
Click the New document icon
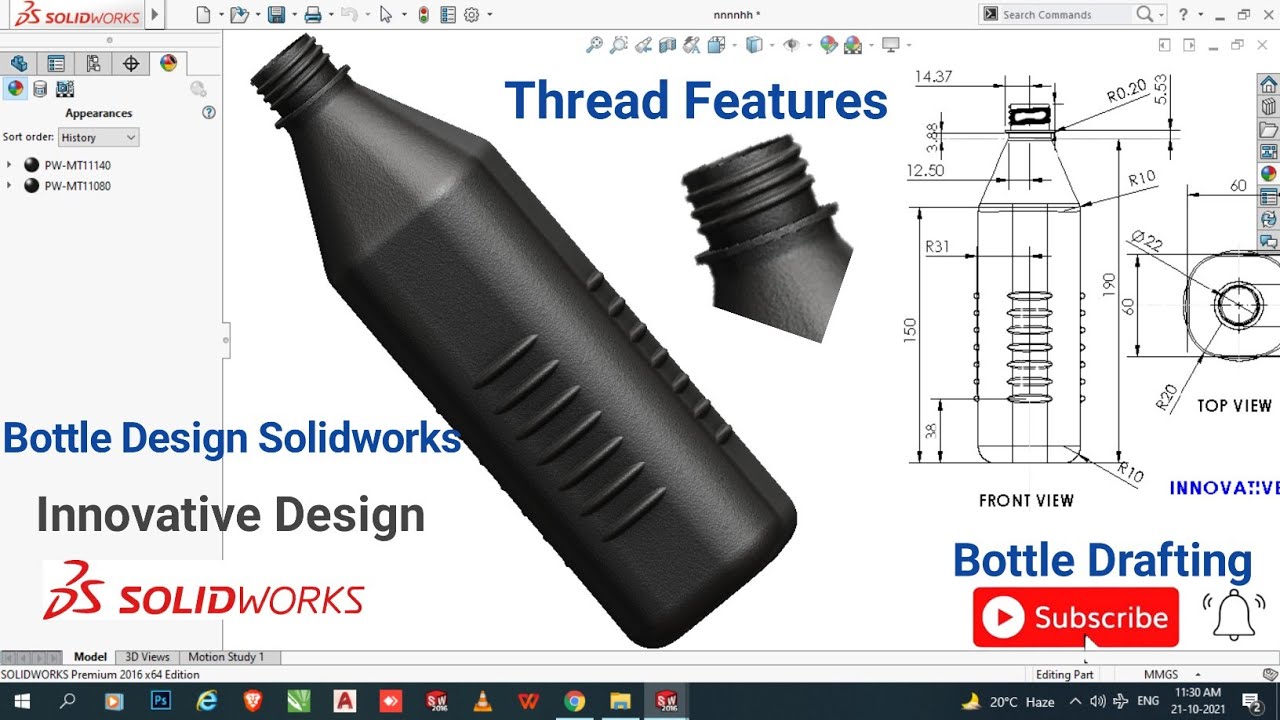(204, 15)
